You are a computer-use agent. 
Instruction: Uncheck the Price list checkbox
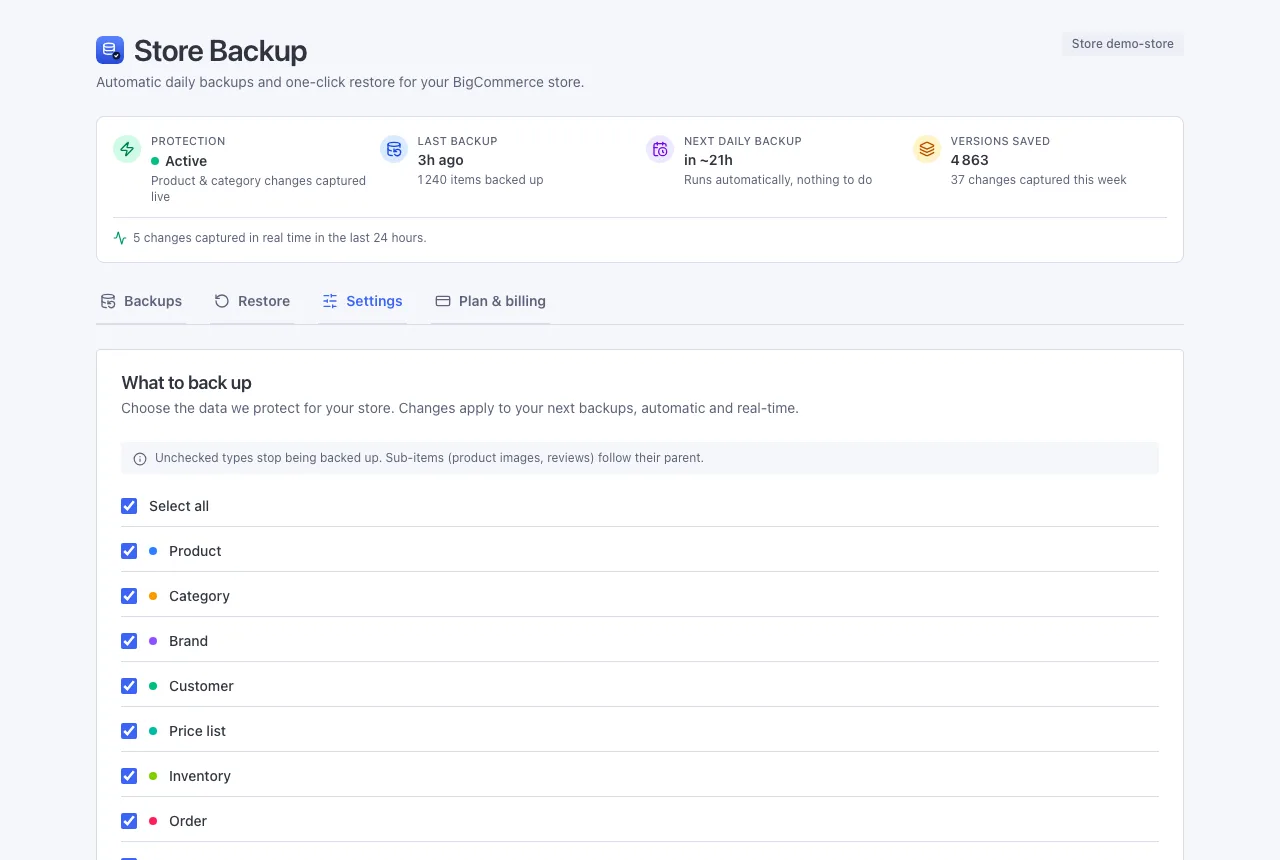[x=129, y=731]
